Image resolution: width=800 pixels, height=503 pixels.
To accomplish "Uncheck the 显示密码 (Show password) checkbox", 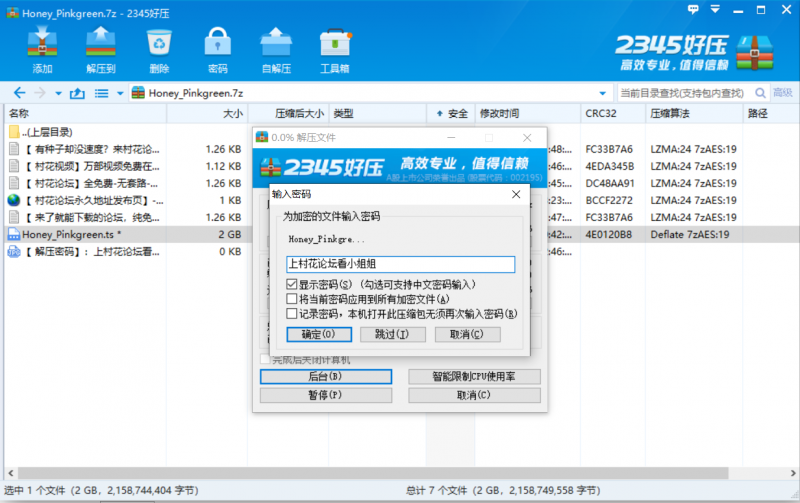I will click(292, 284).
